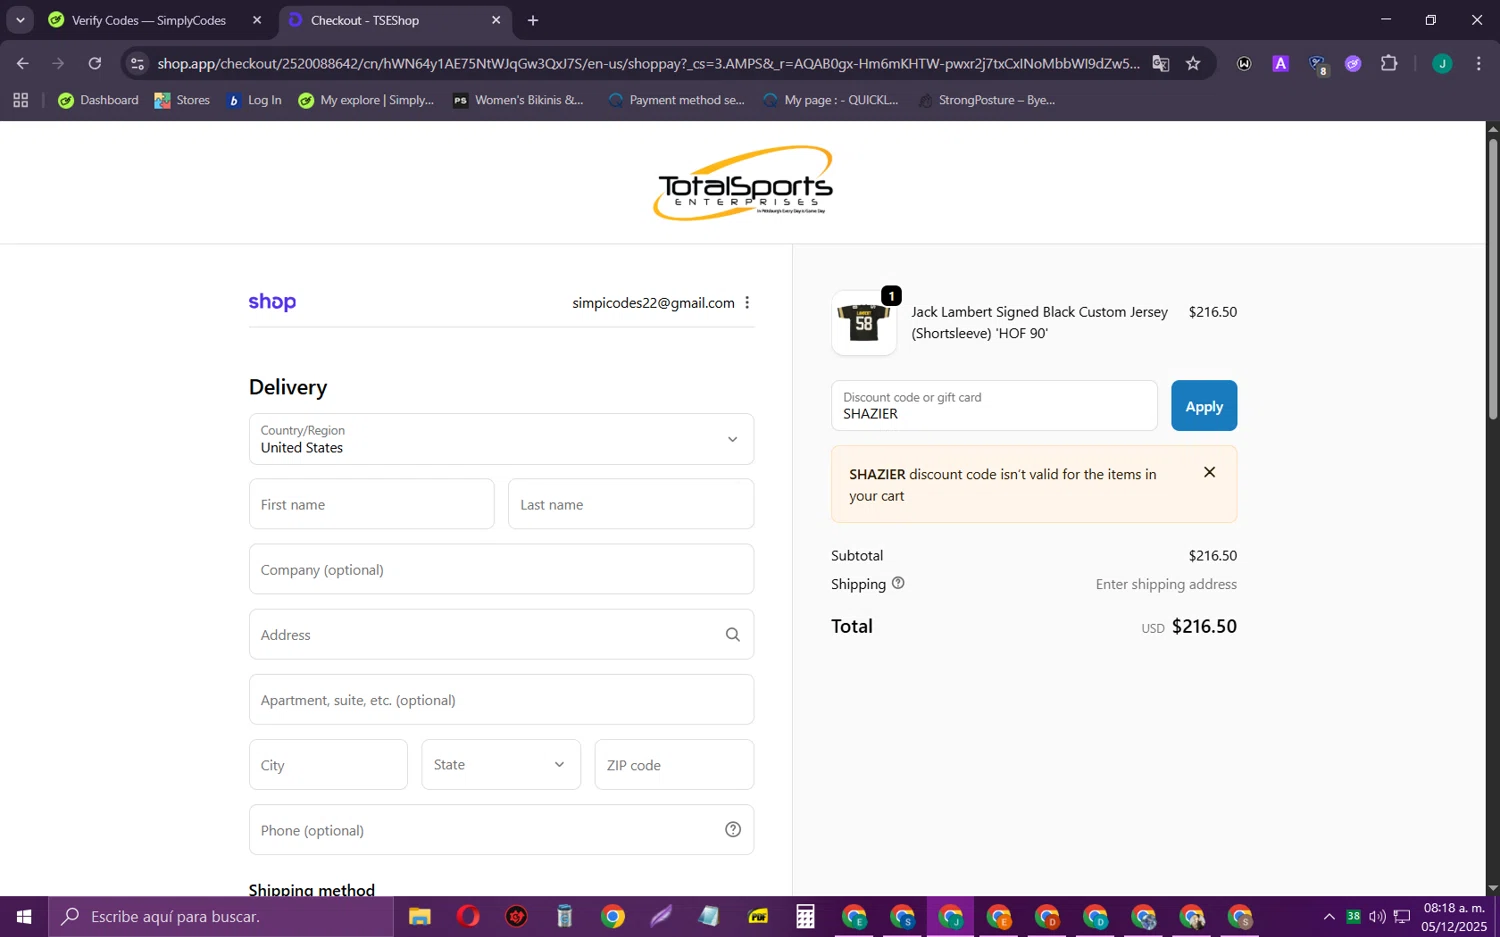
Task: Click the Company (optional) field
Action: coord(501,569)
